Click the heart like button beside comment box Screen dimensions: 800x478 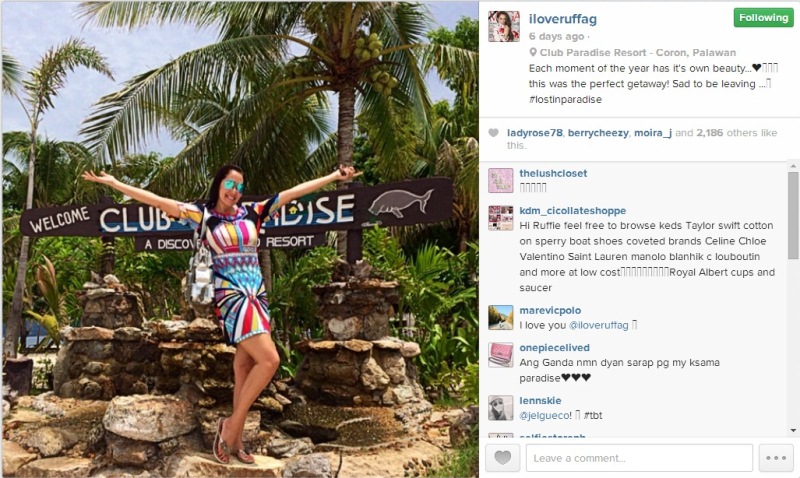point(503,458)
